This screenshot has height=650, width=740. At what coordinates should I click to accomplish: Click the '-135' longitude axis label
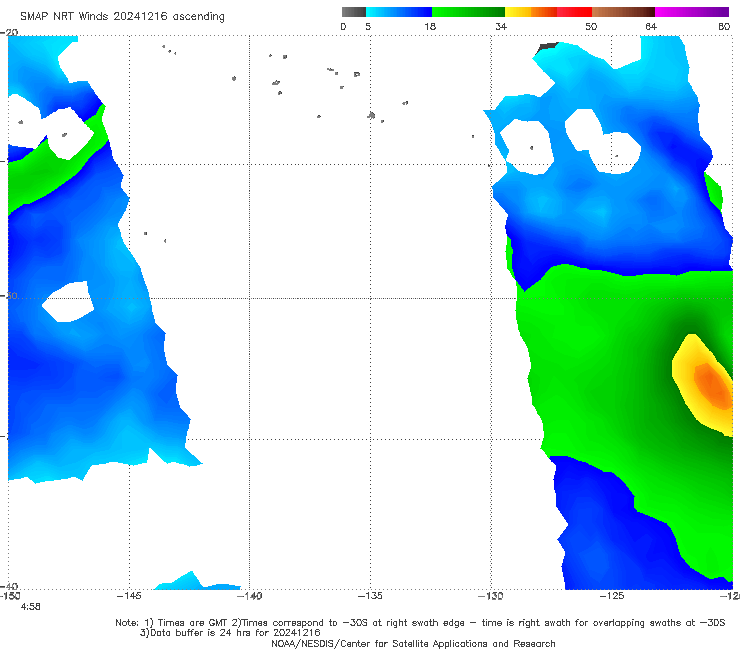(x=370, y=596)
